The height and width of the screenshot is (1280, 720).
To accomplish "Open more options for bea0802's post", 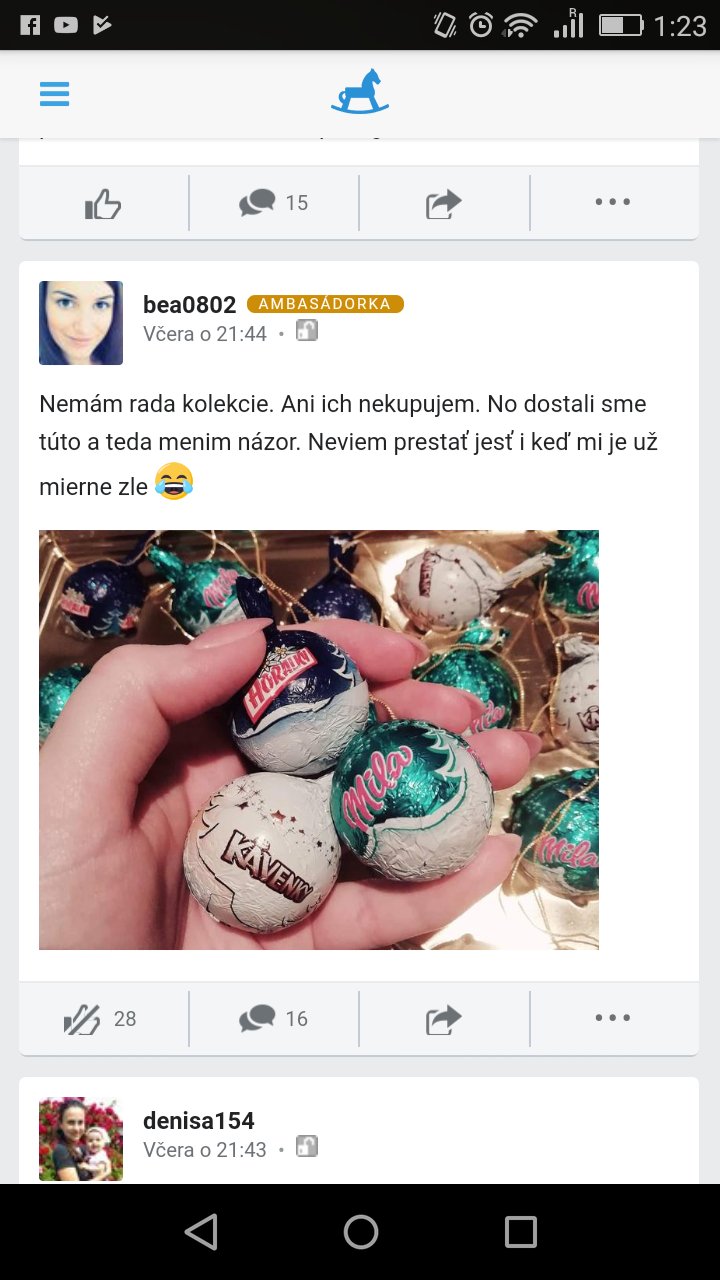I will (x=613, y=1018).
